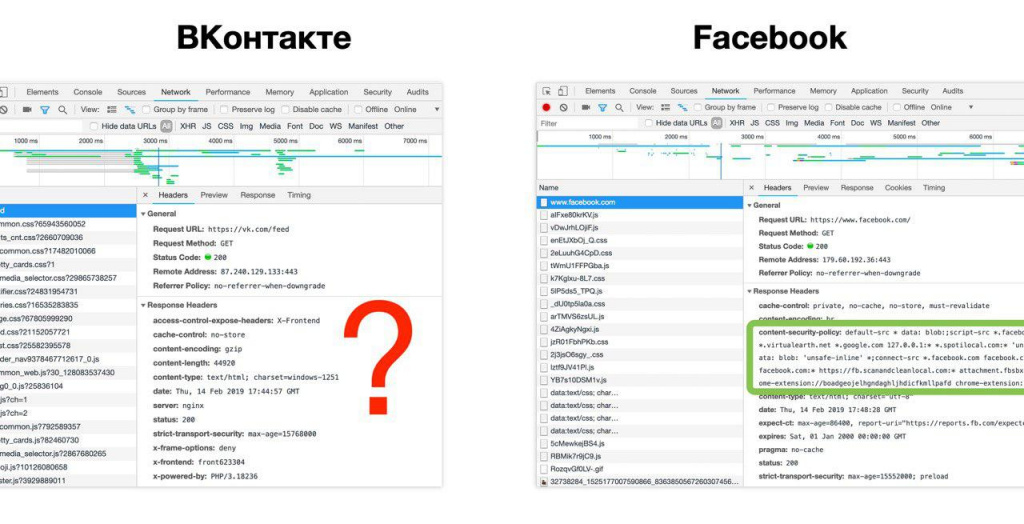1024x524 pixels.
Task: Select the All filter in Facebook DevTools
Action: click(x=717, y=123)
